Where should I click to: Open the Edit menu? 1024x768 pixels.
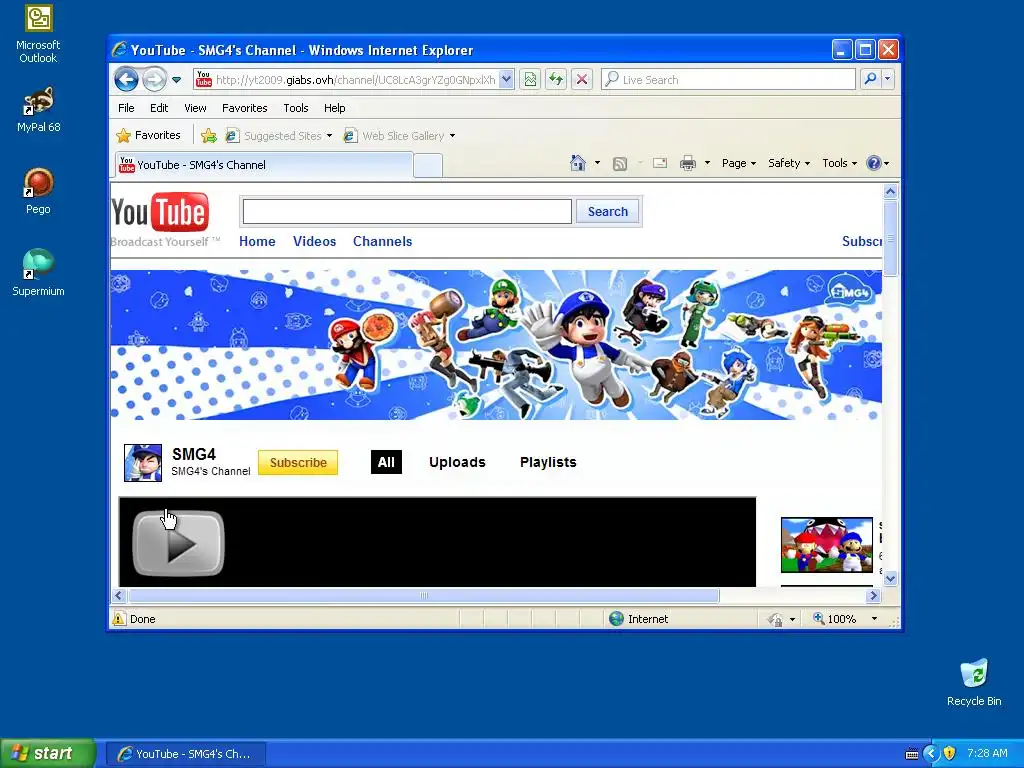coord(159,108)
